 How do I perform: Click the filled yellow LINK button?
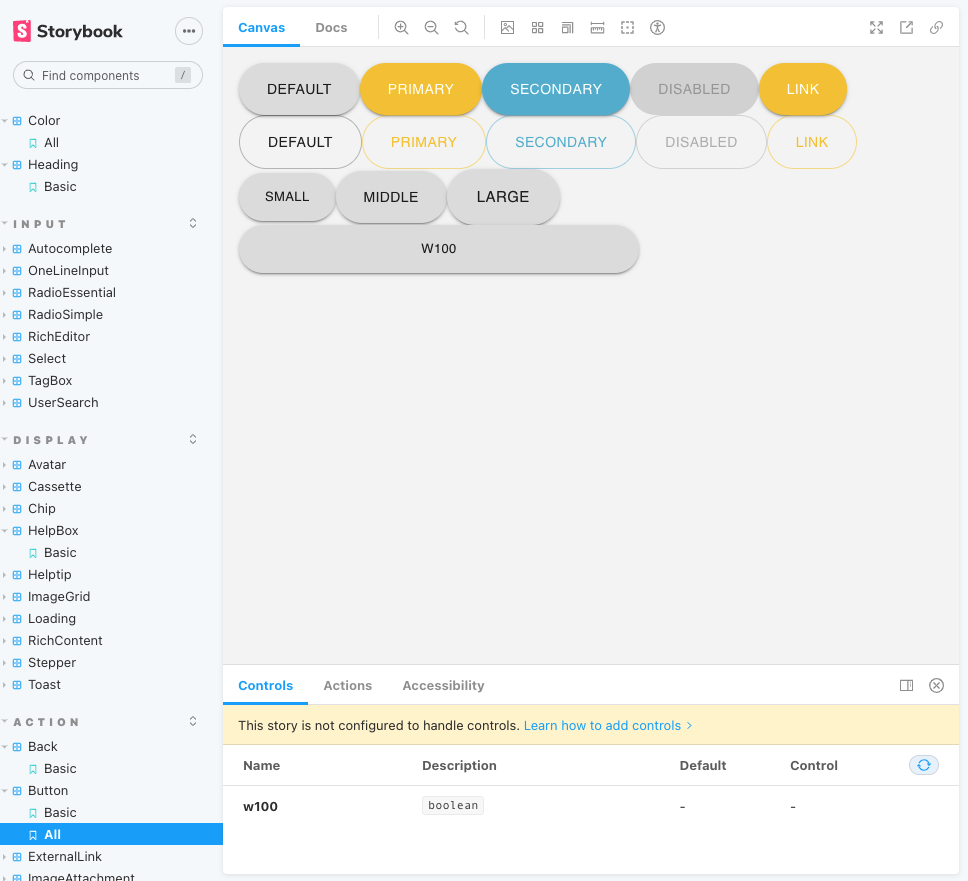803,89
